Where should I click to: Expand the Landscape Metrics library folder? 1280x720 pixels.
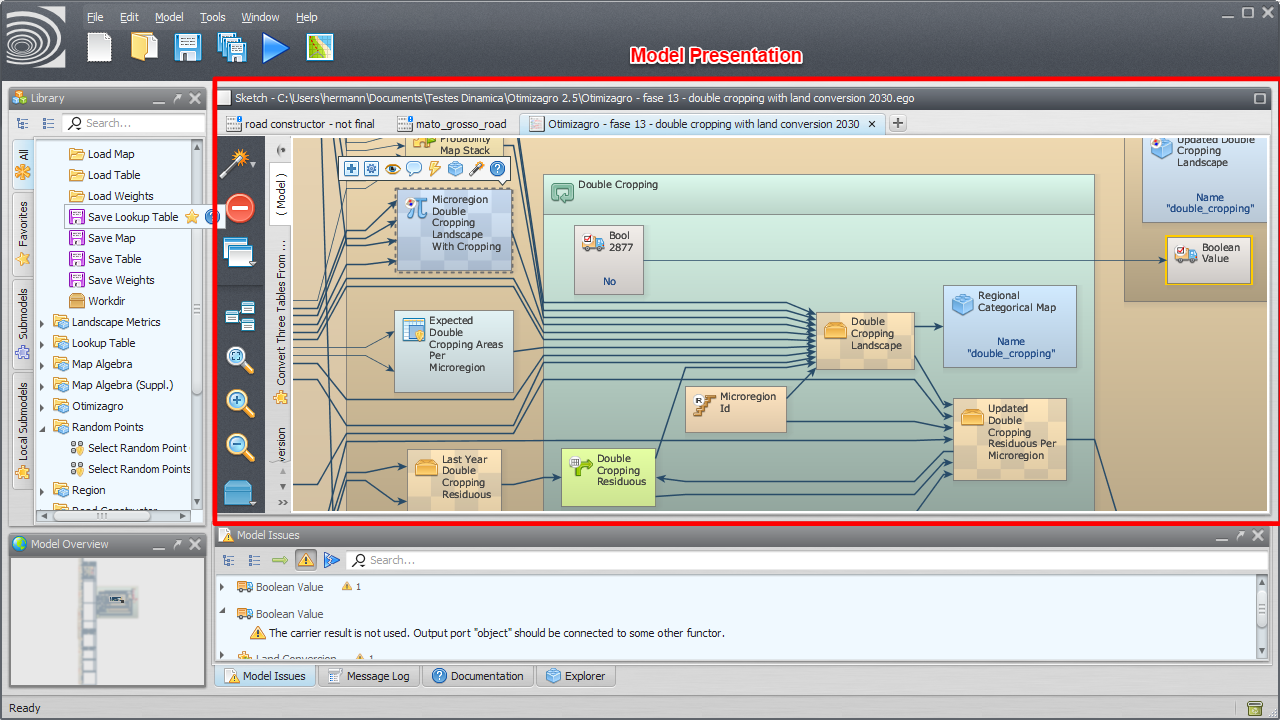pyautogui.click(x=42, y=323)
